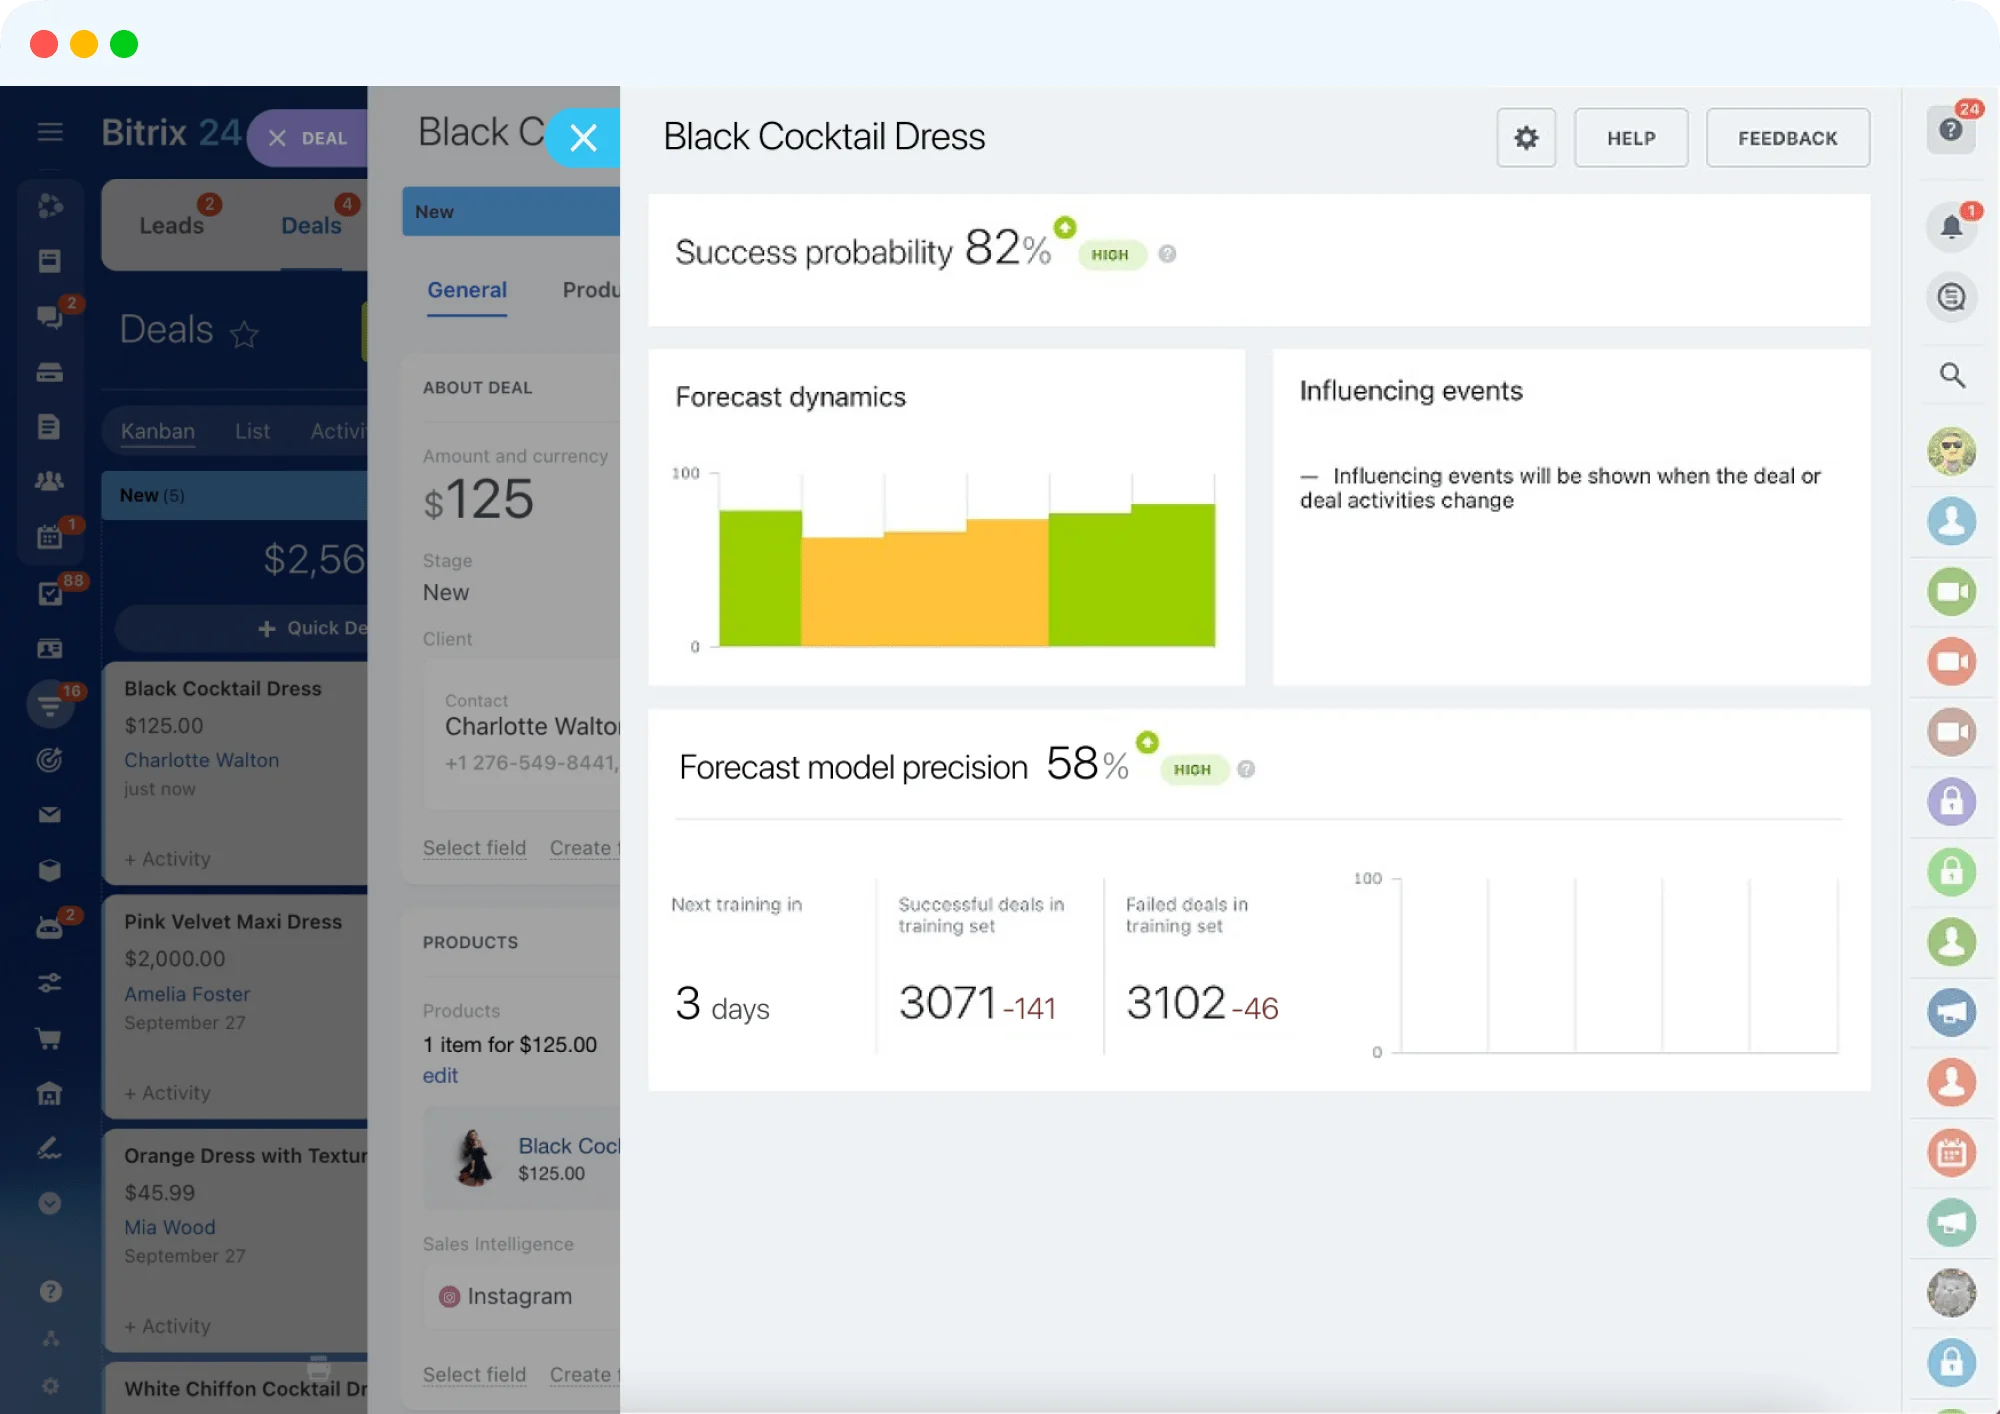Click the edit link under Products
The width and height of the screenshot is (2000, 1414).
click(440, 1076)
